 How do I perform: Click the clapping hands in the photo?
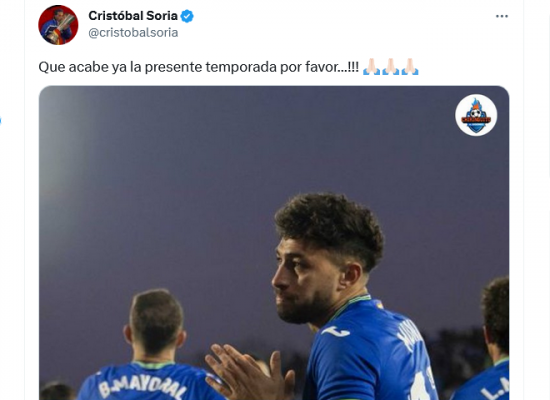250,374
